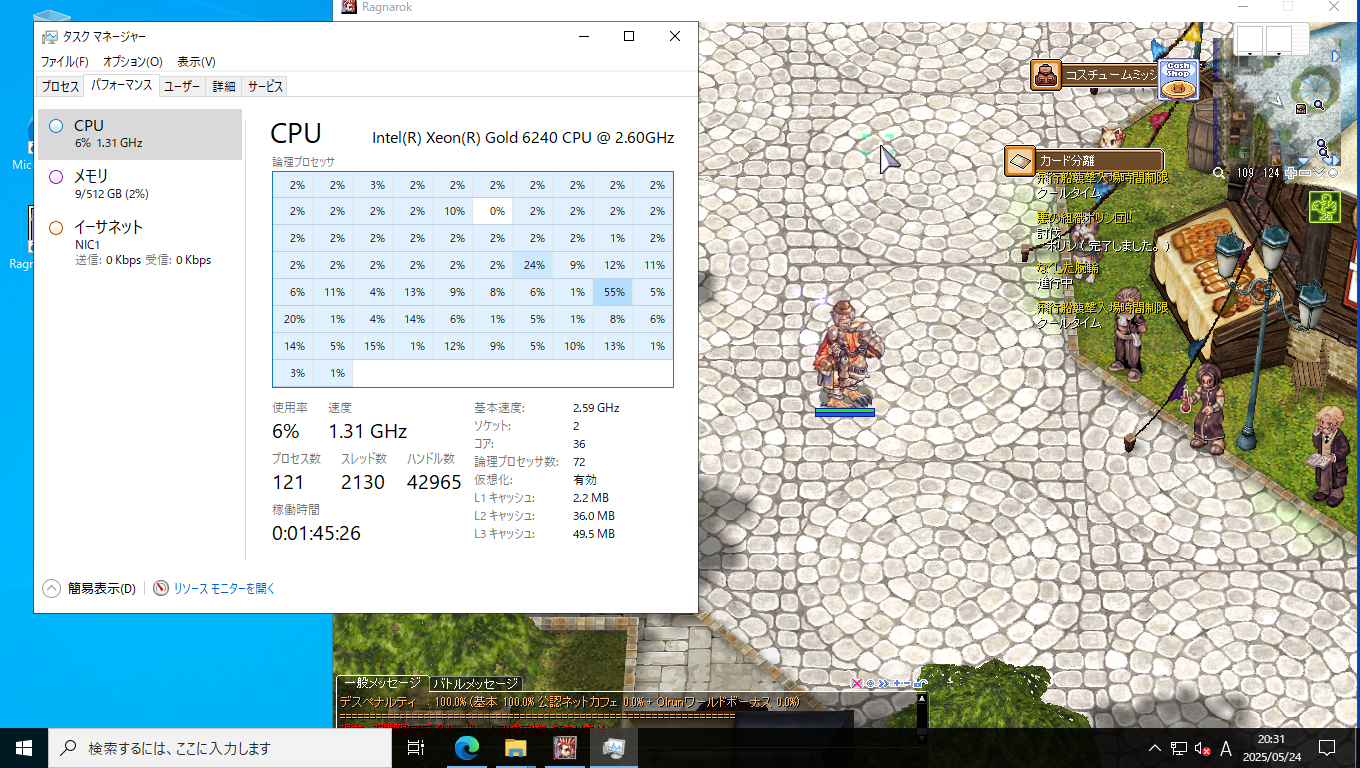This screenshot has width=1360, height=768.
Task: Open the 表示(V) menu
Action: 196,62
